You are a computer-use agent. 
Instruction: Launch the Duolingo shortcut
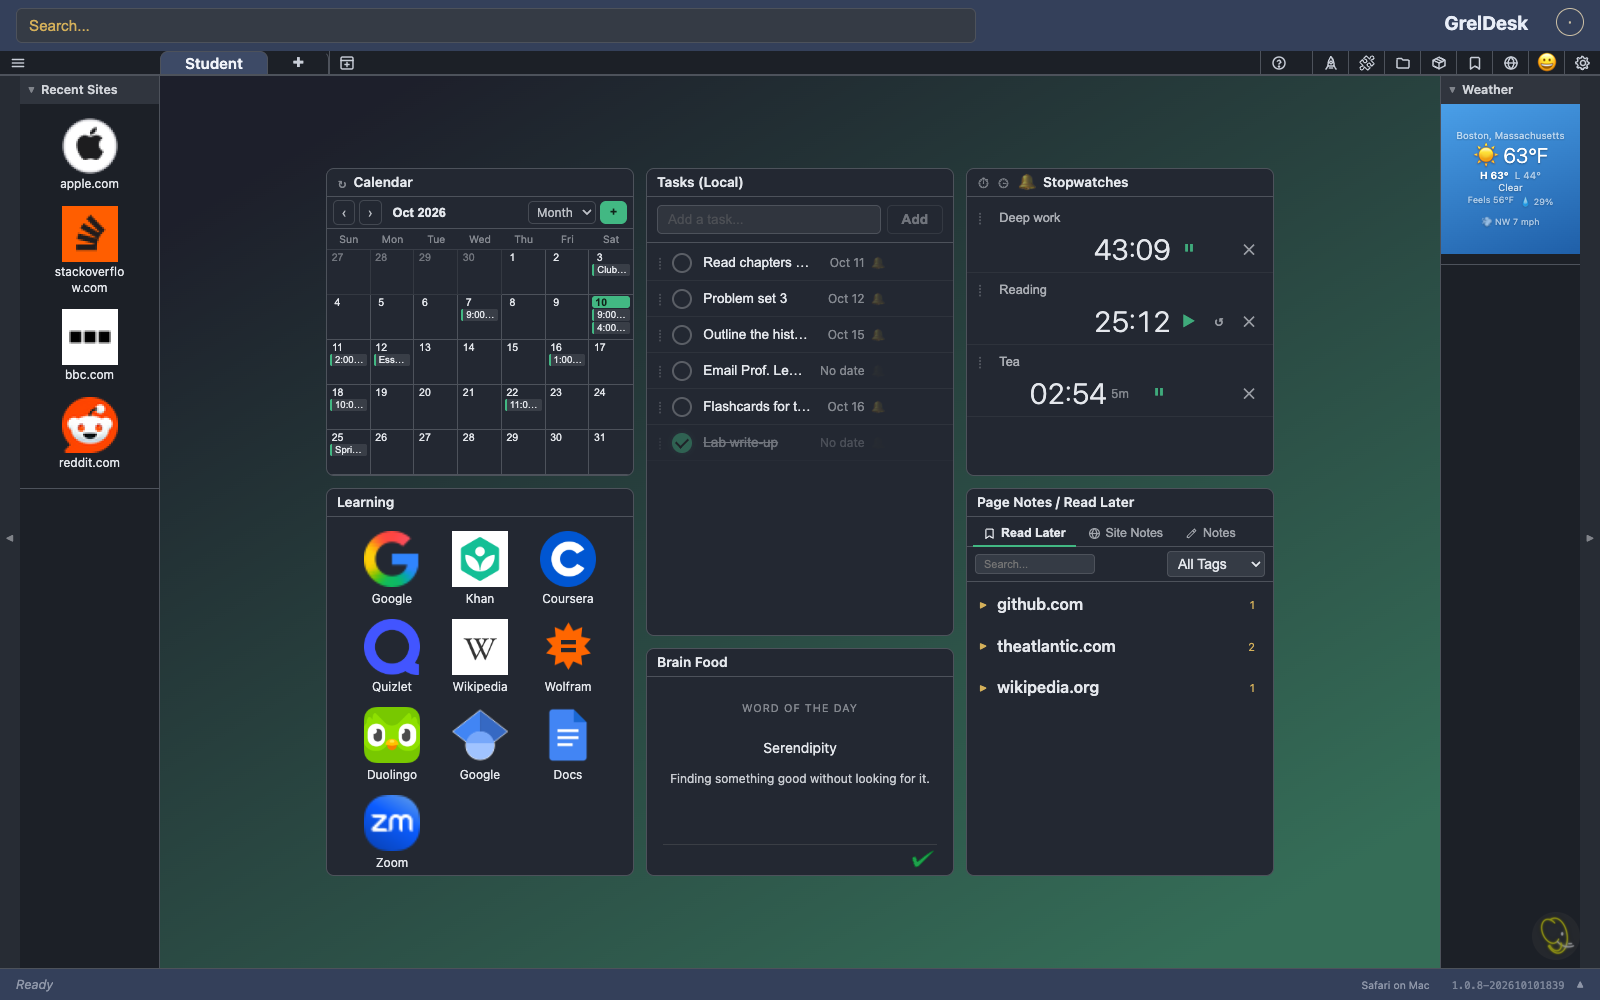point(392,744)
